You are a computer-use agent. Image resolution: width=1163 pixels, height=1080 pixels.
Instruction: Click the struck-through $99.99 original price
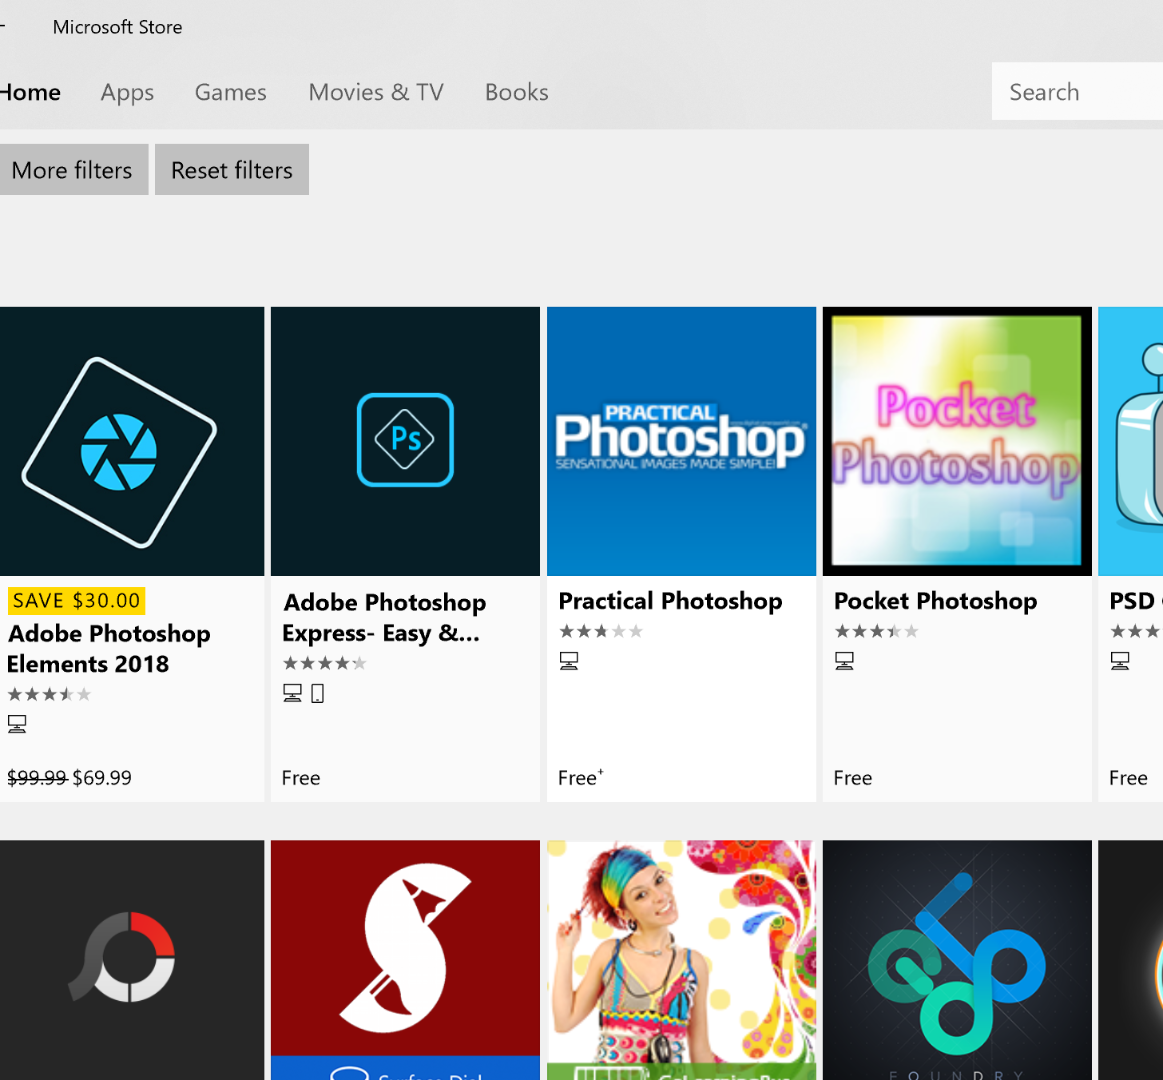pos(37,777)
